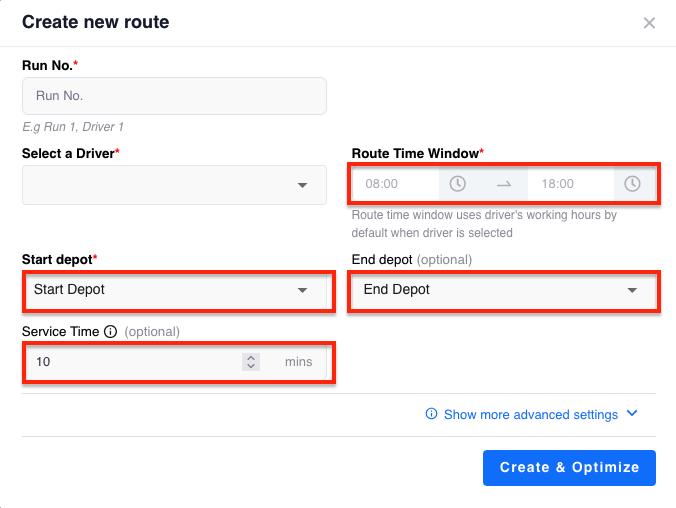Click the arrow between route times
This screenshot has width=676, height=508.
point(504,184)
